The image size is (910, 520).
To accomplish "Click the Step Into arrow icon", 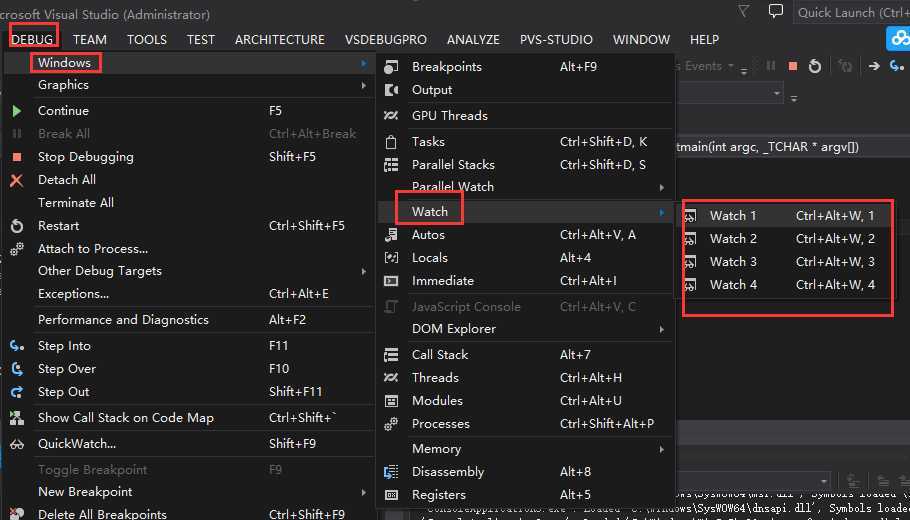I will (x=17, y=346).
